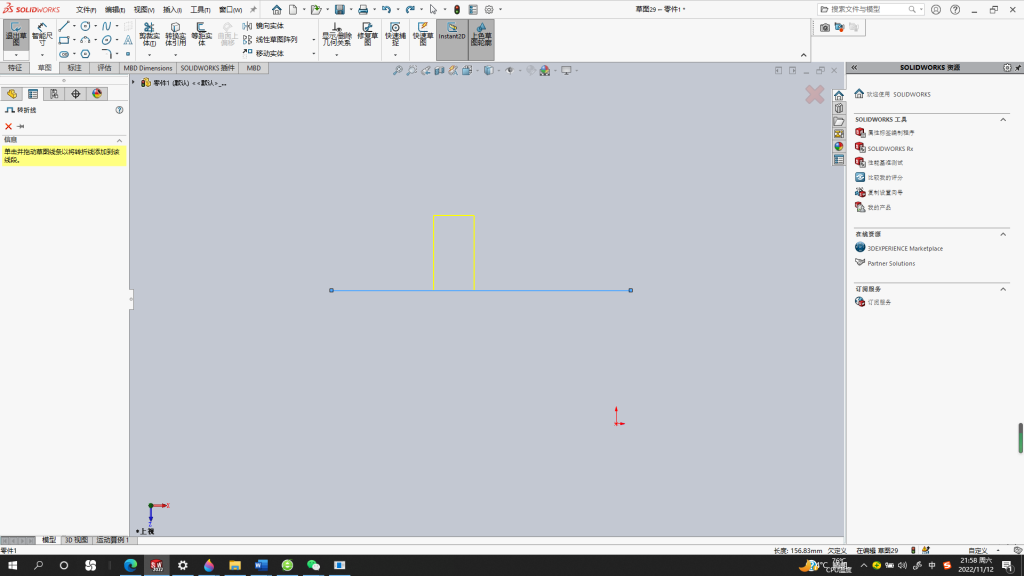Click the 镜向实体 Mirror Entities tool

263,26
